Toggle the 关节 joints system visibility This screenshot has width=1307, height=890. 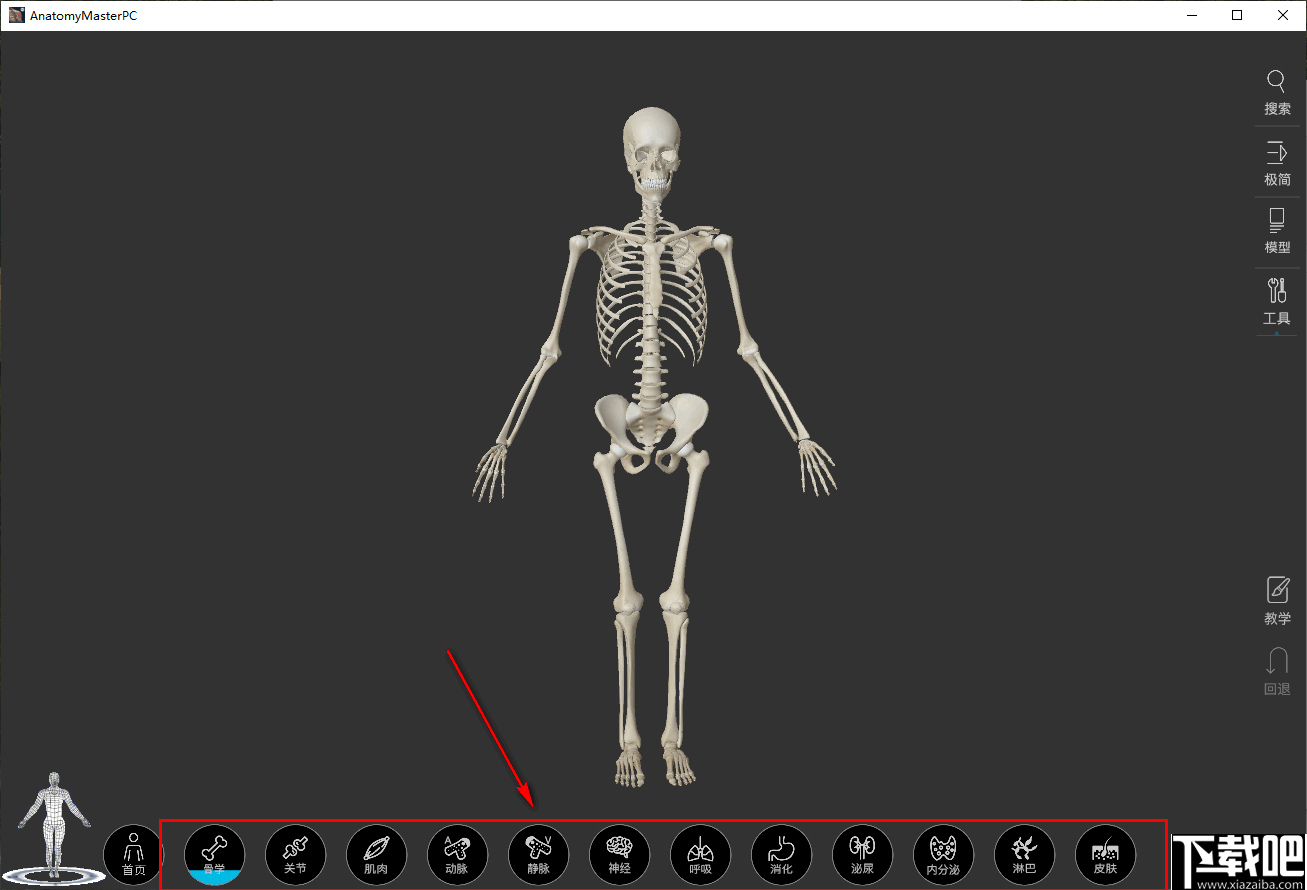point(295,854)
